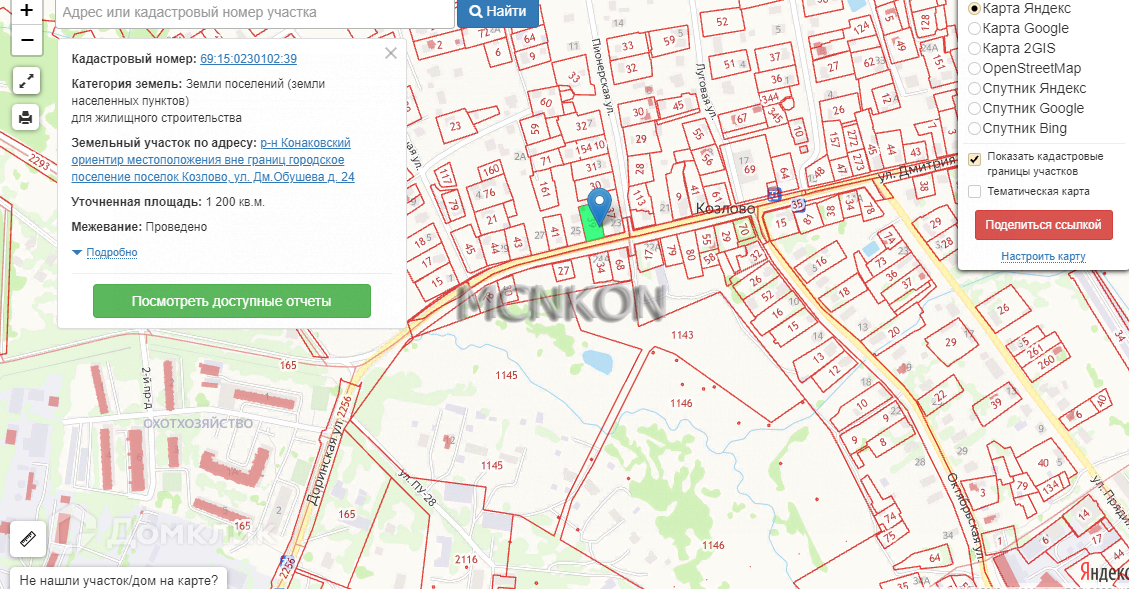
Task: Uncheck Показать кадастровые границы участков
Action: coord(974,160)
